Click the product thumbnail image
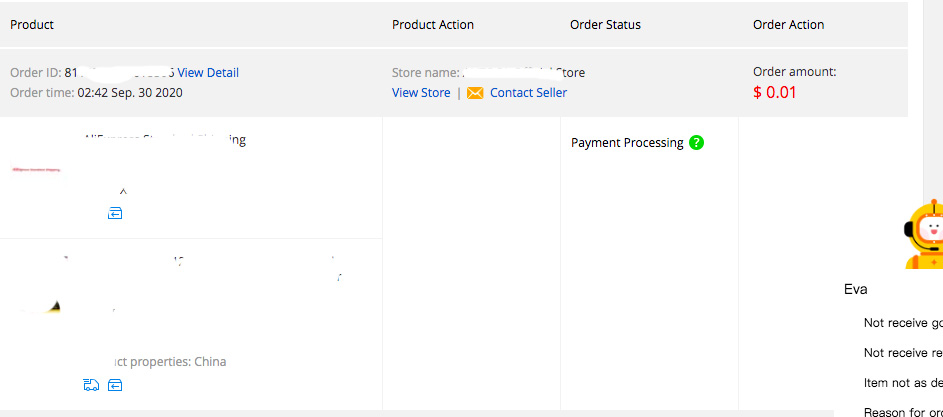 [x=39, y=306]
